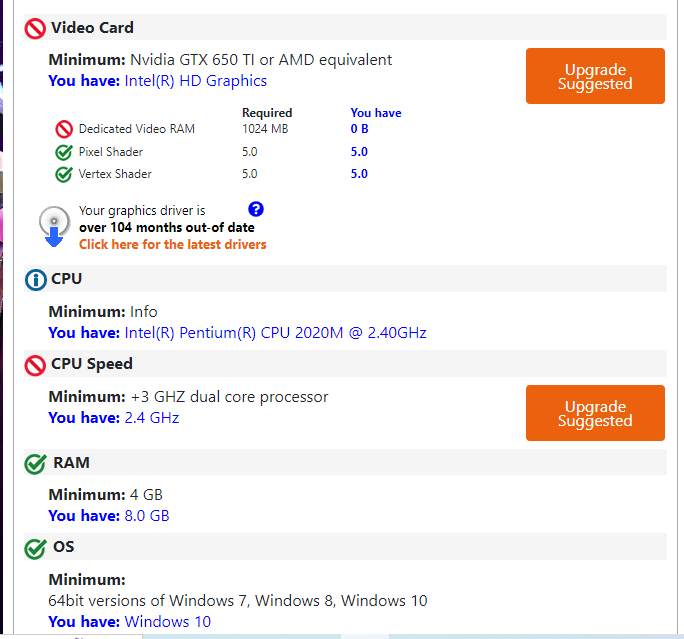684x639 pixels.
Task: Click the OS green check icon
Action: click(35, 549)
